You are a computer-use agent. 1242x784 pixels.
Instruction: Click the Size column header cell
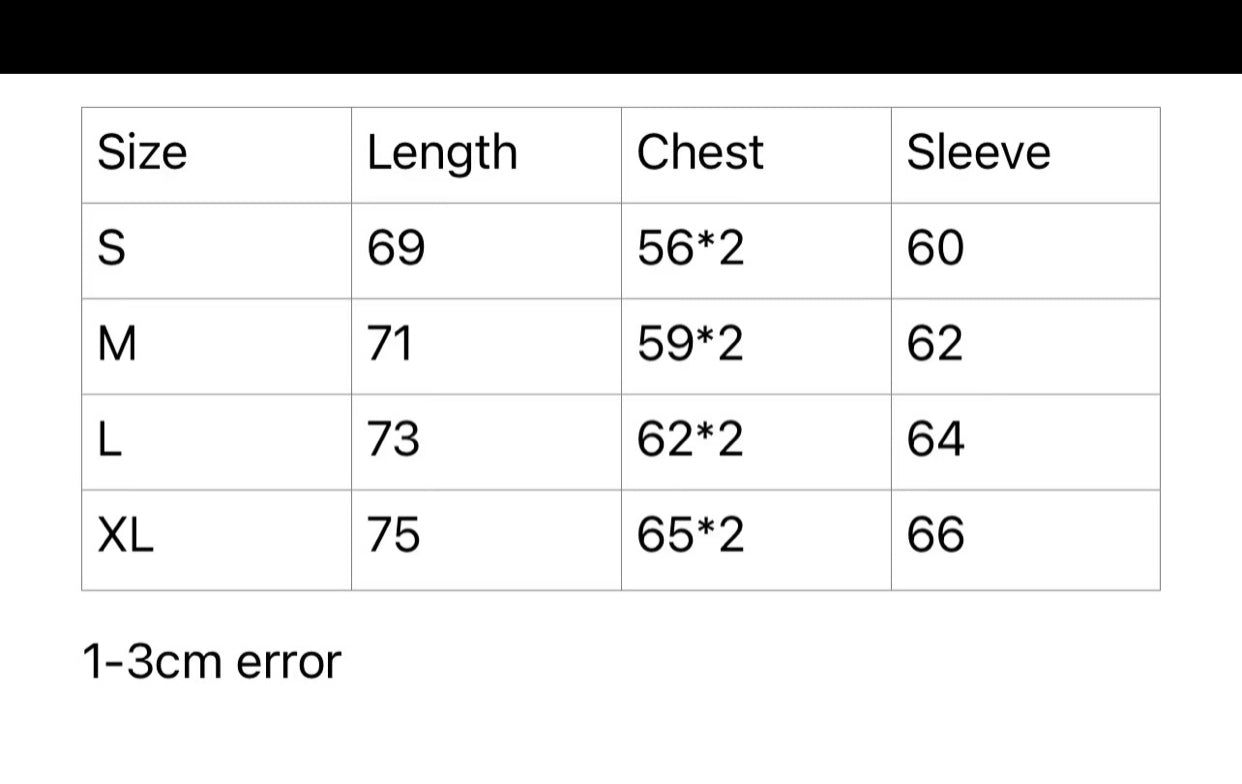coord(142,154)
